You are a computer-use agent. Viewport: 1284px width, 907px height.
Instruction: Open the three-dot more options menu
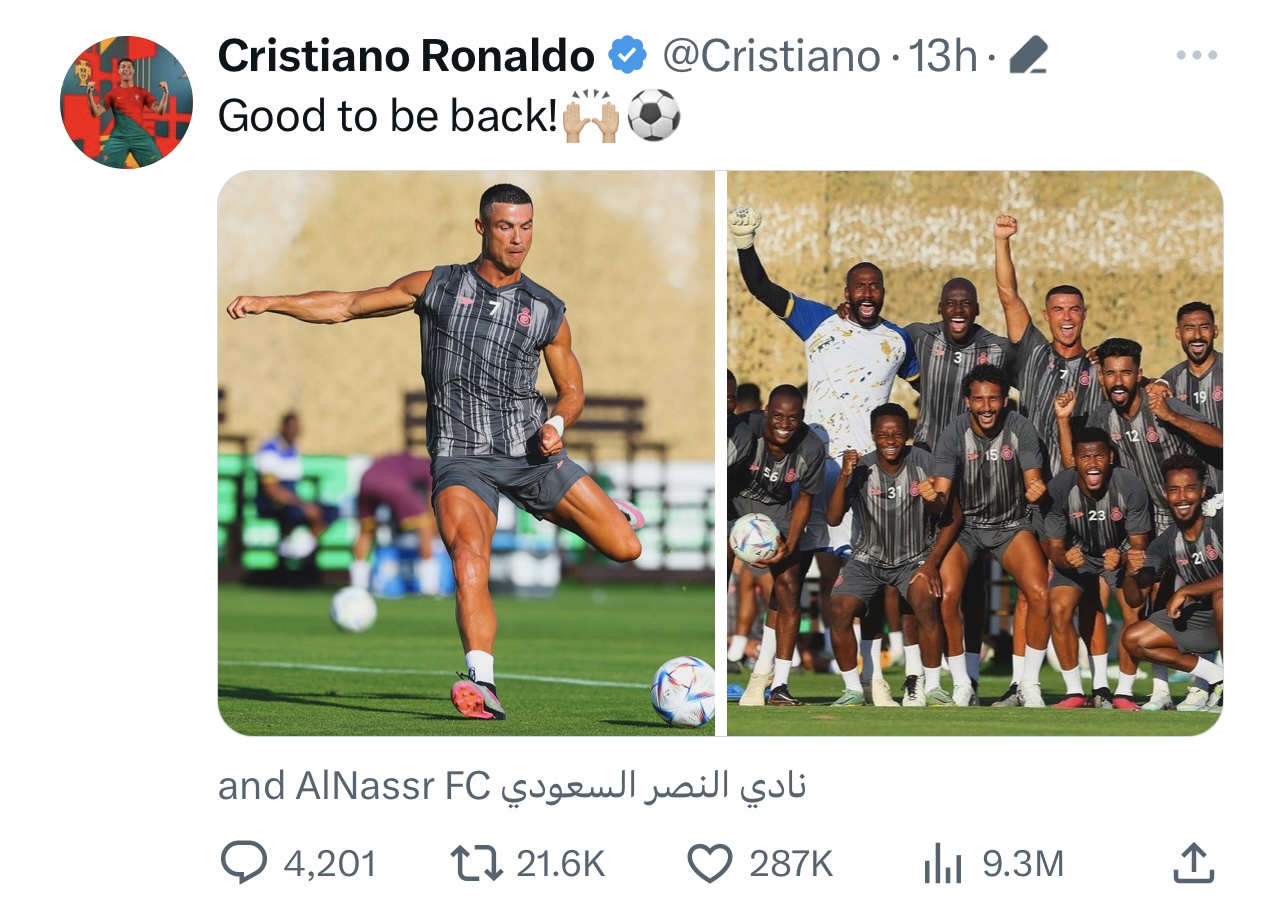[x=1196, y=56]
